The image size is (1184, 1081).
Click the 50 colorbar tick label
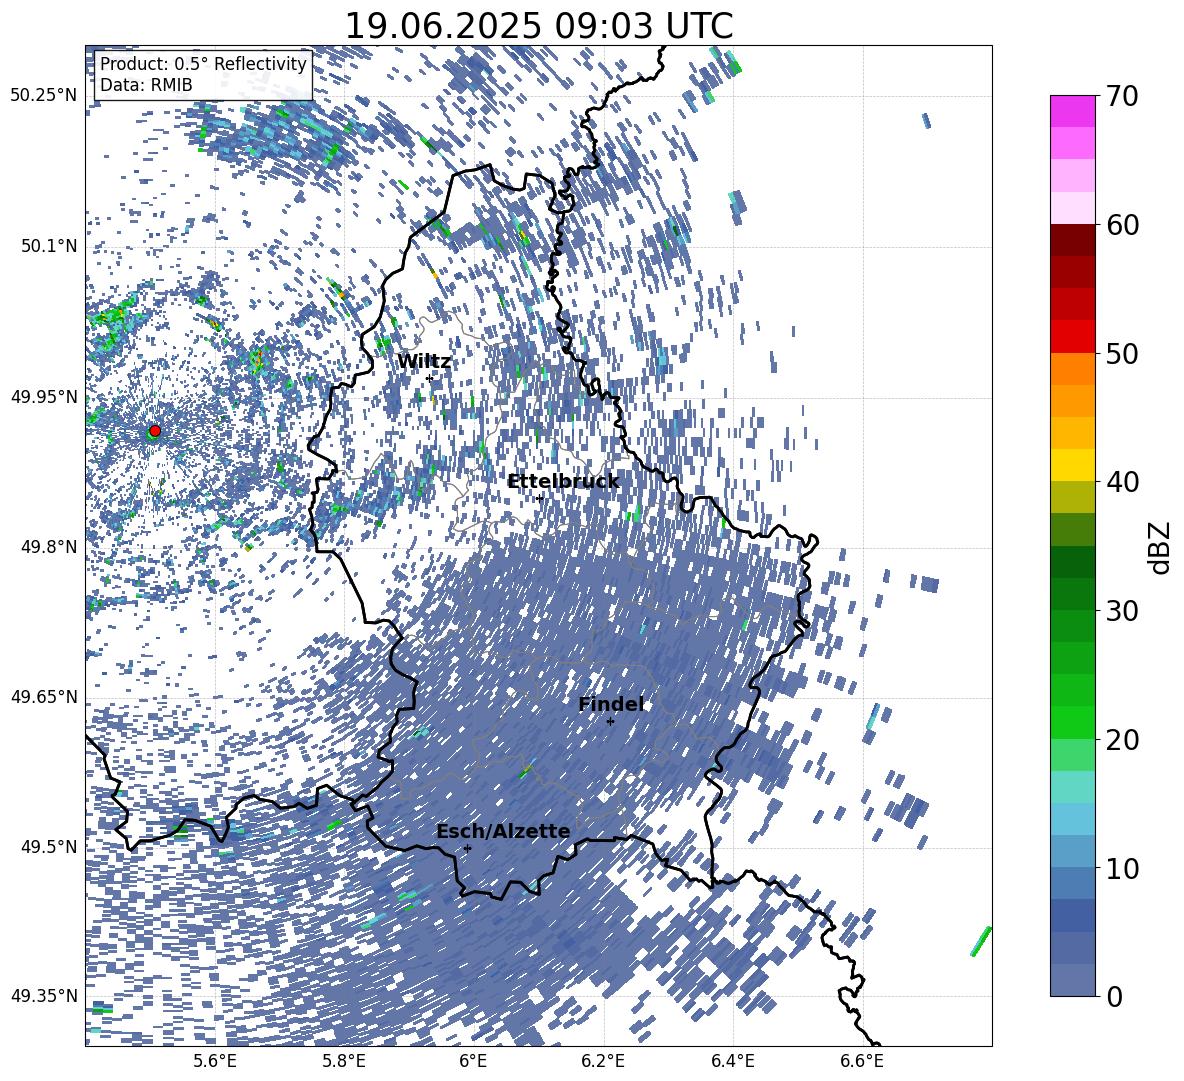[1121, 353]
